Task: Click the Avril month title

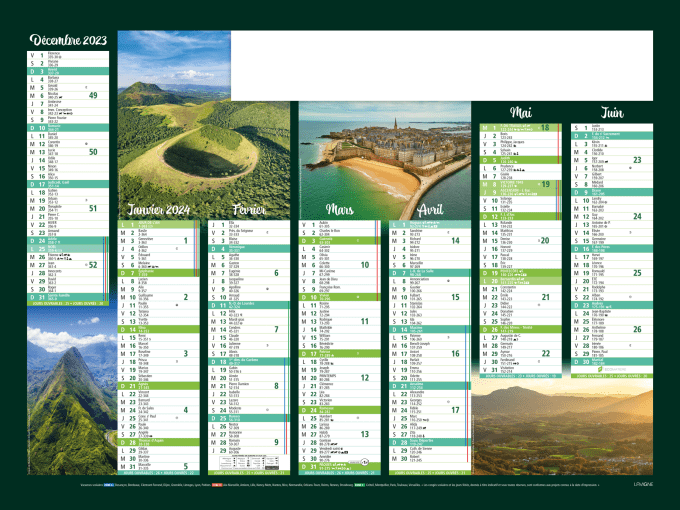Action: 429,211
